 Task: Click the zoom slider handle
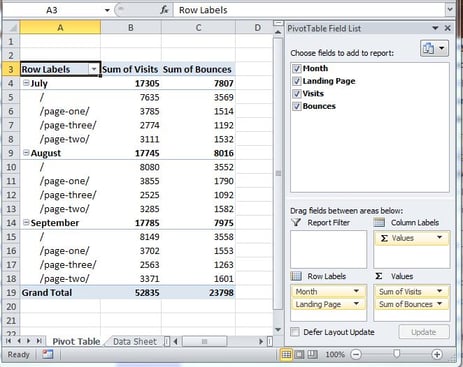pos(396,354)
